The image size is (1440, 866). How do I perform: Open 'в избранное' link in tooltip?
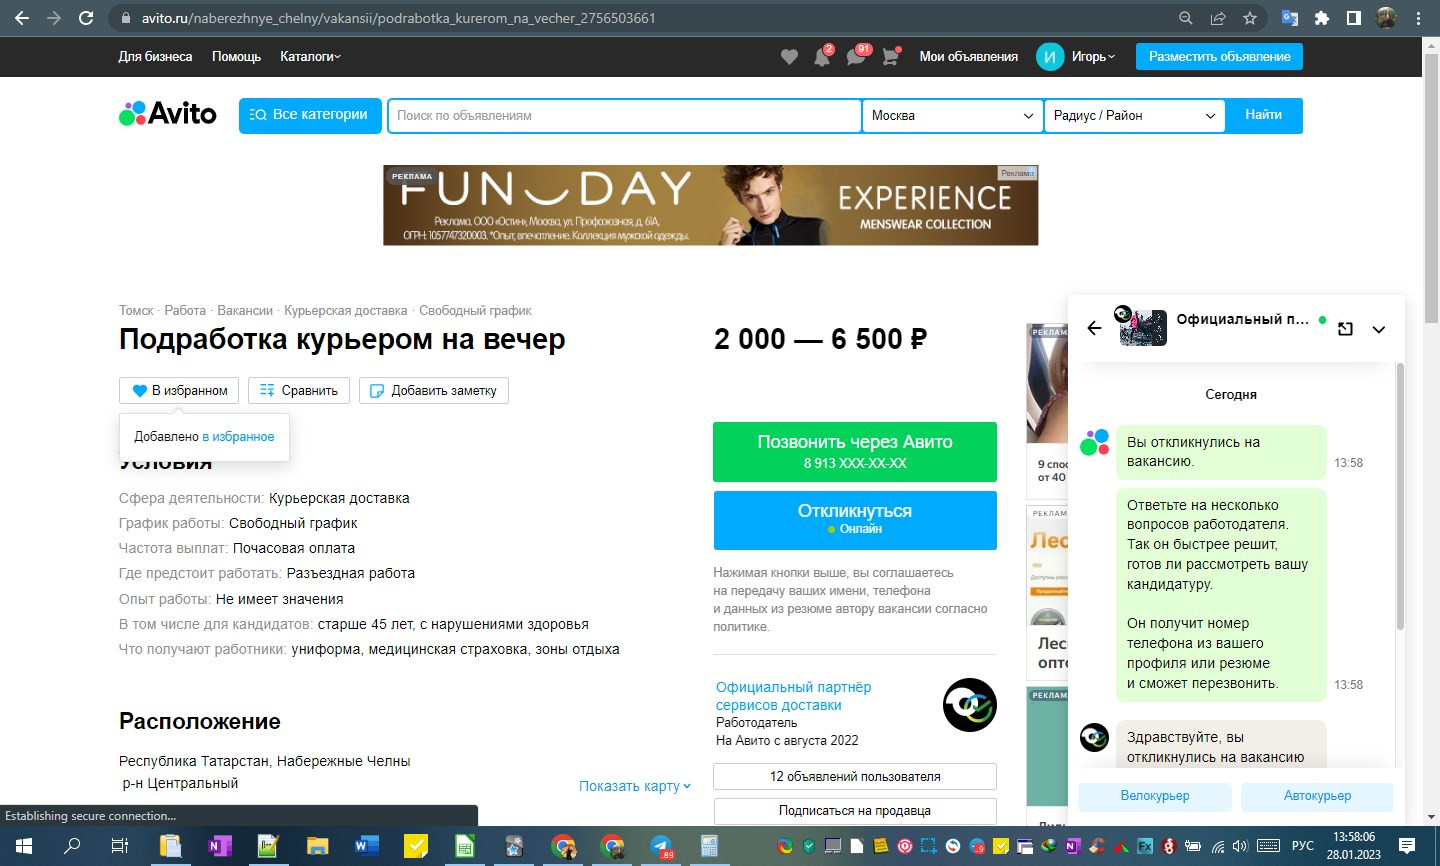(x=238, y=437)
